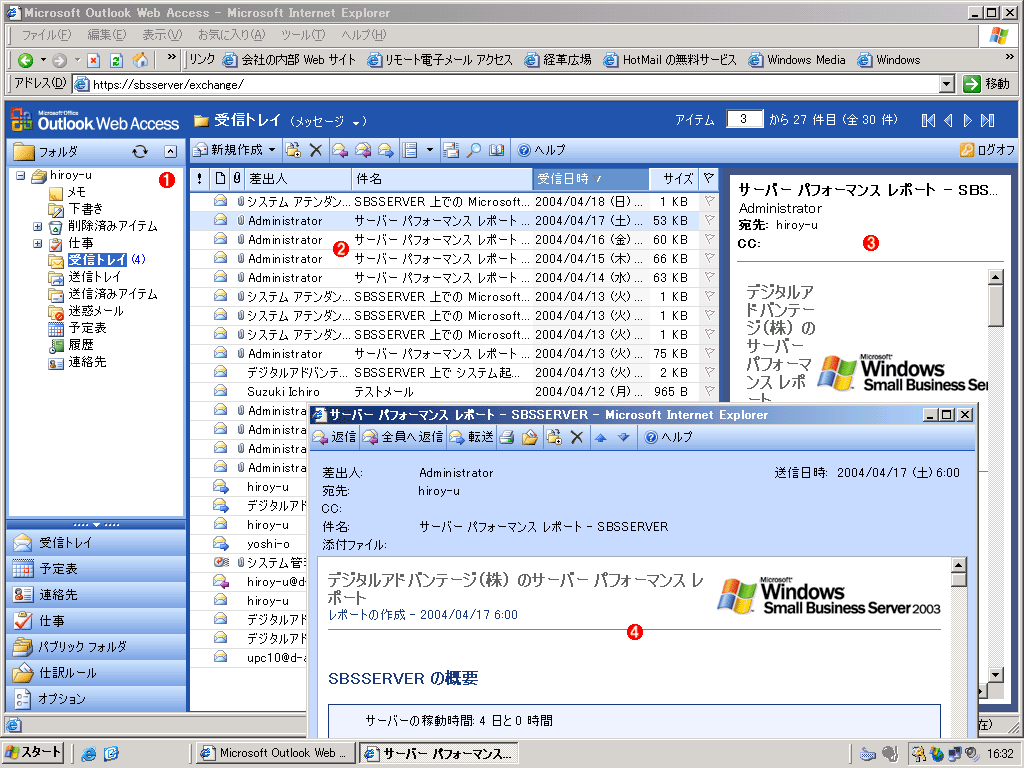Go to previous page of messages

coord(948,120)
